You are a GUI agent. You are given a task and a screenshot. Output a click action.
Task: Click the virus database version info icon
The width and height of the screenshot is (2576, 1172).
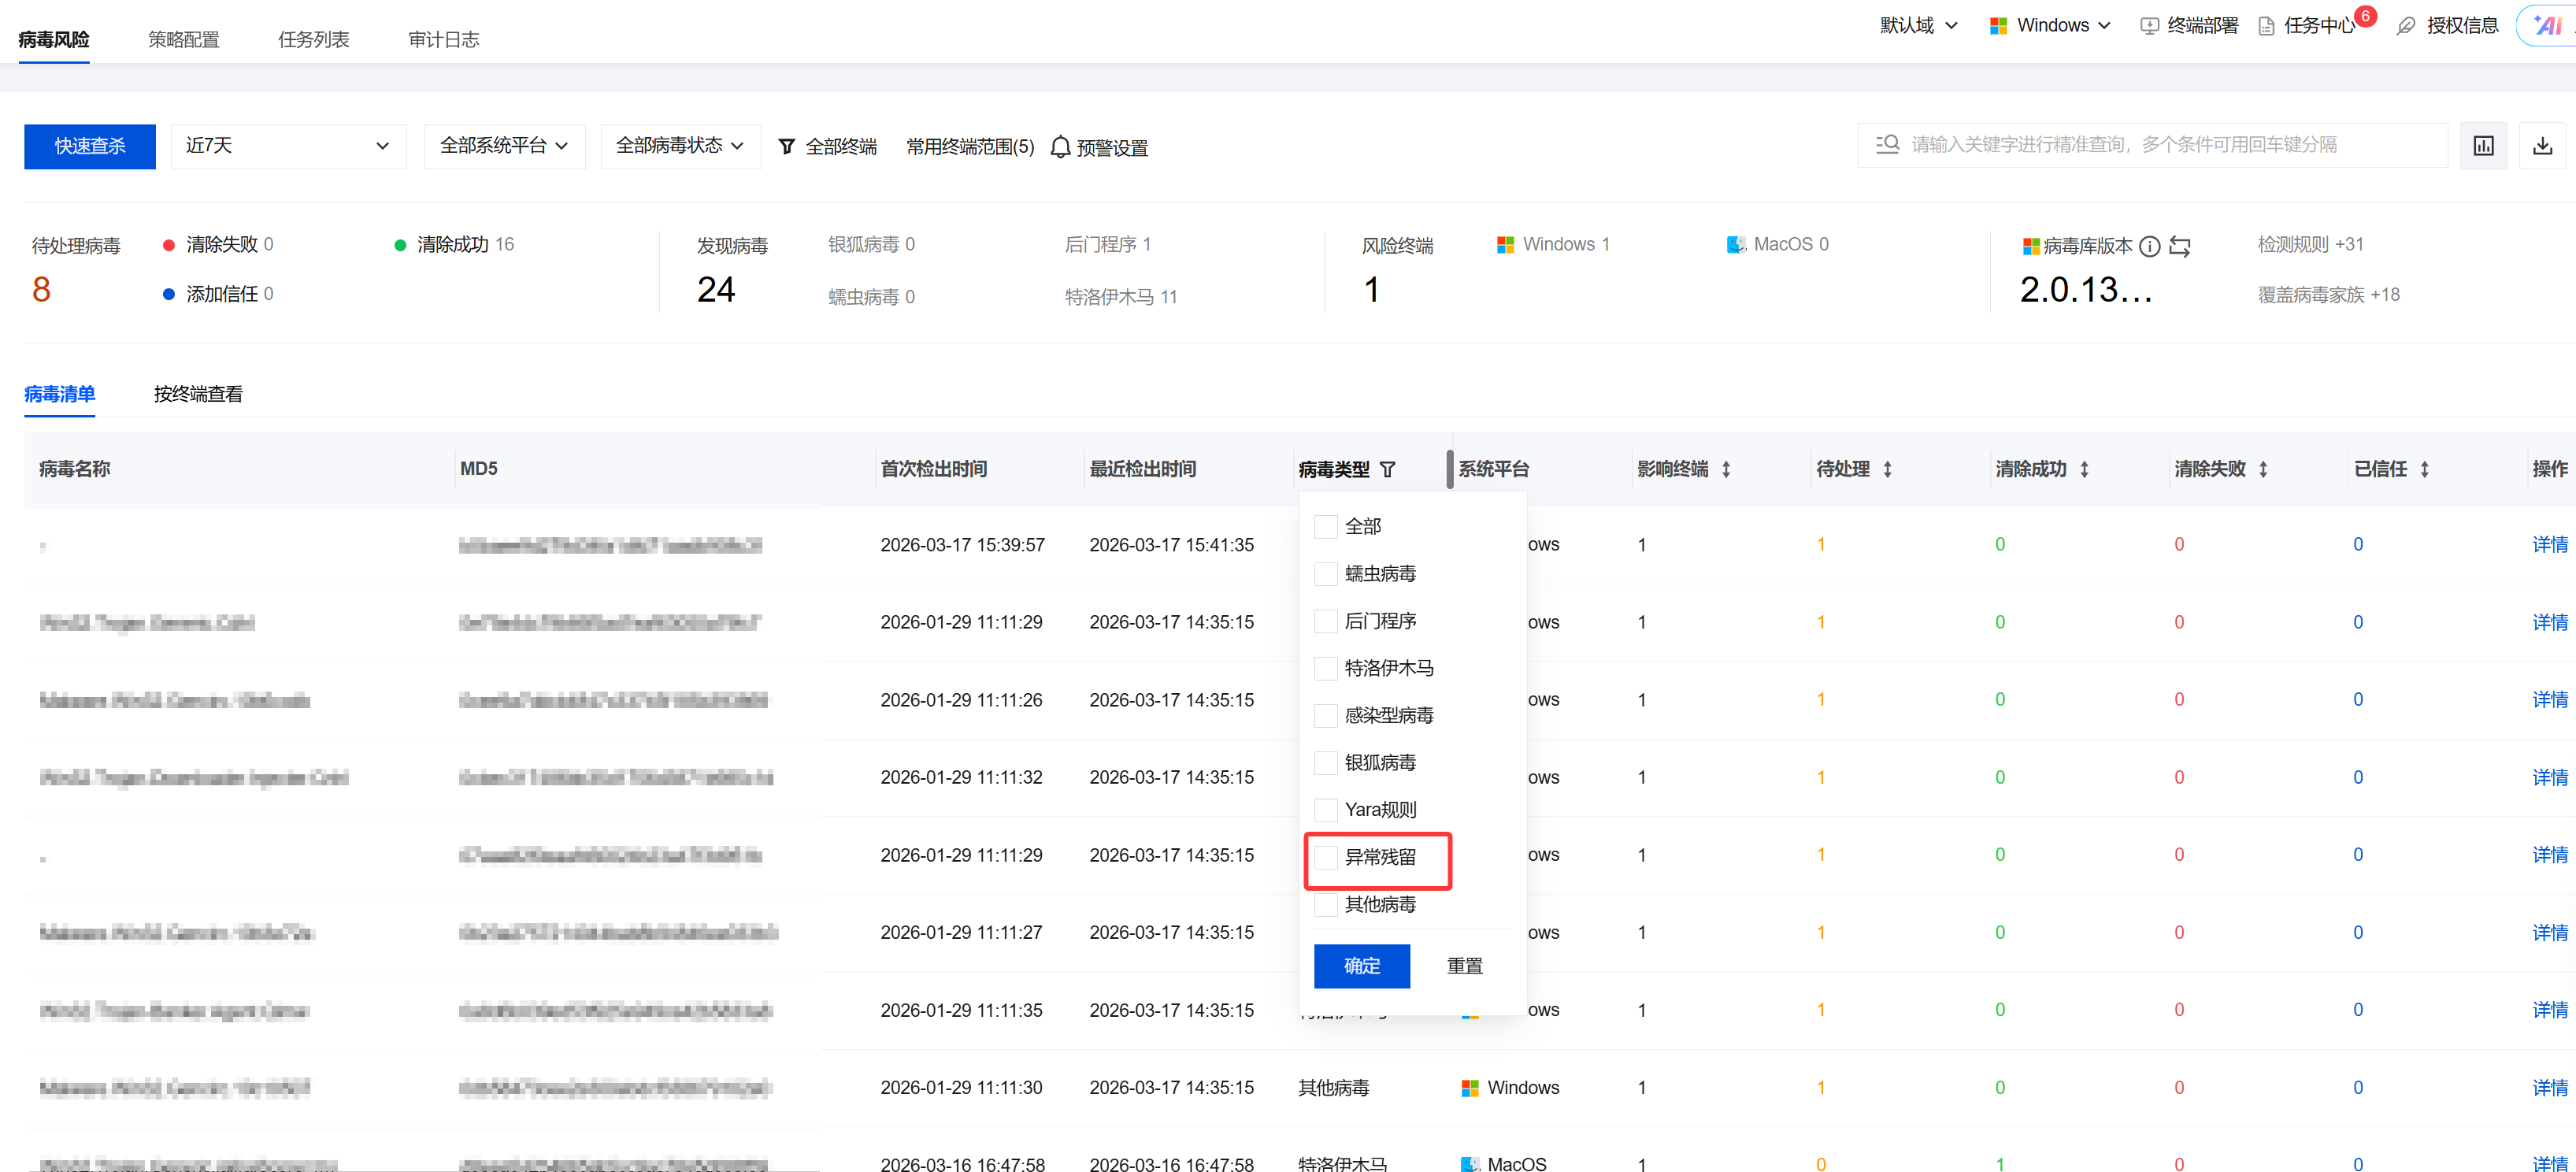click(2149, 246)
